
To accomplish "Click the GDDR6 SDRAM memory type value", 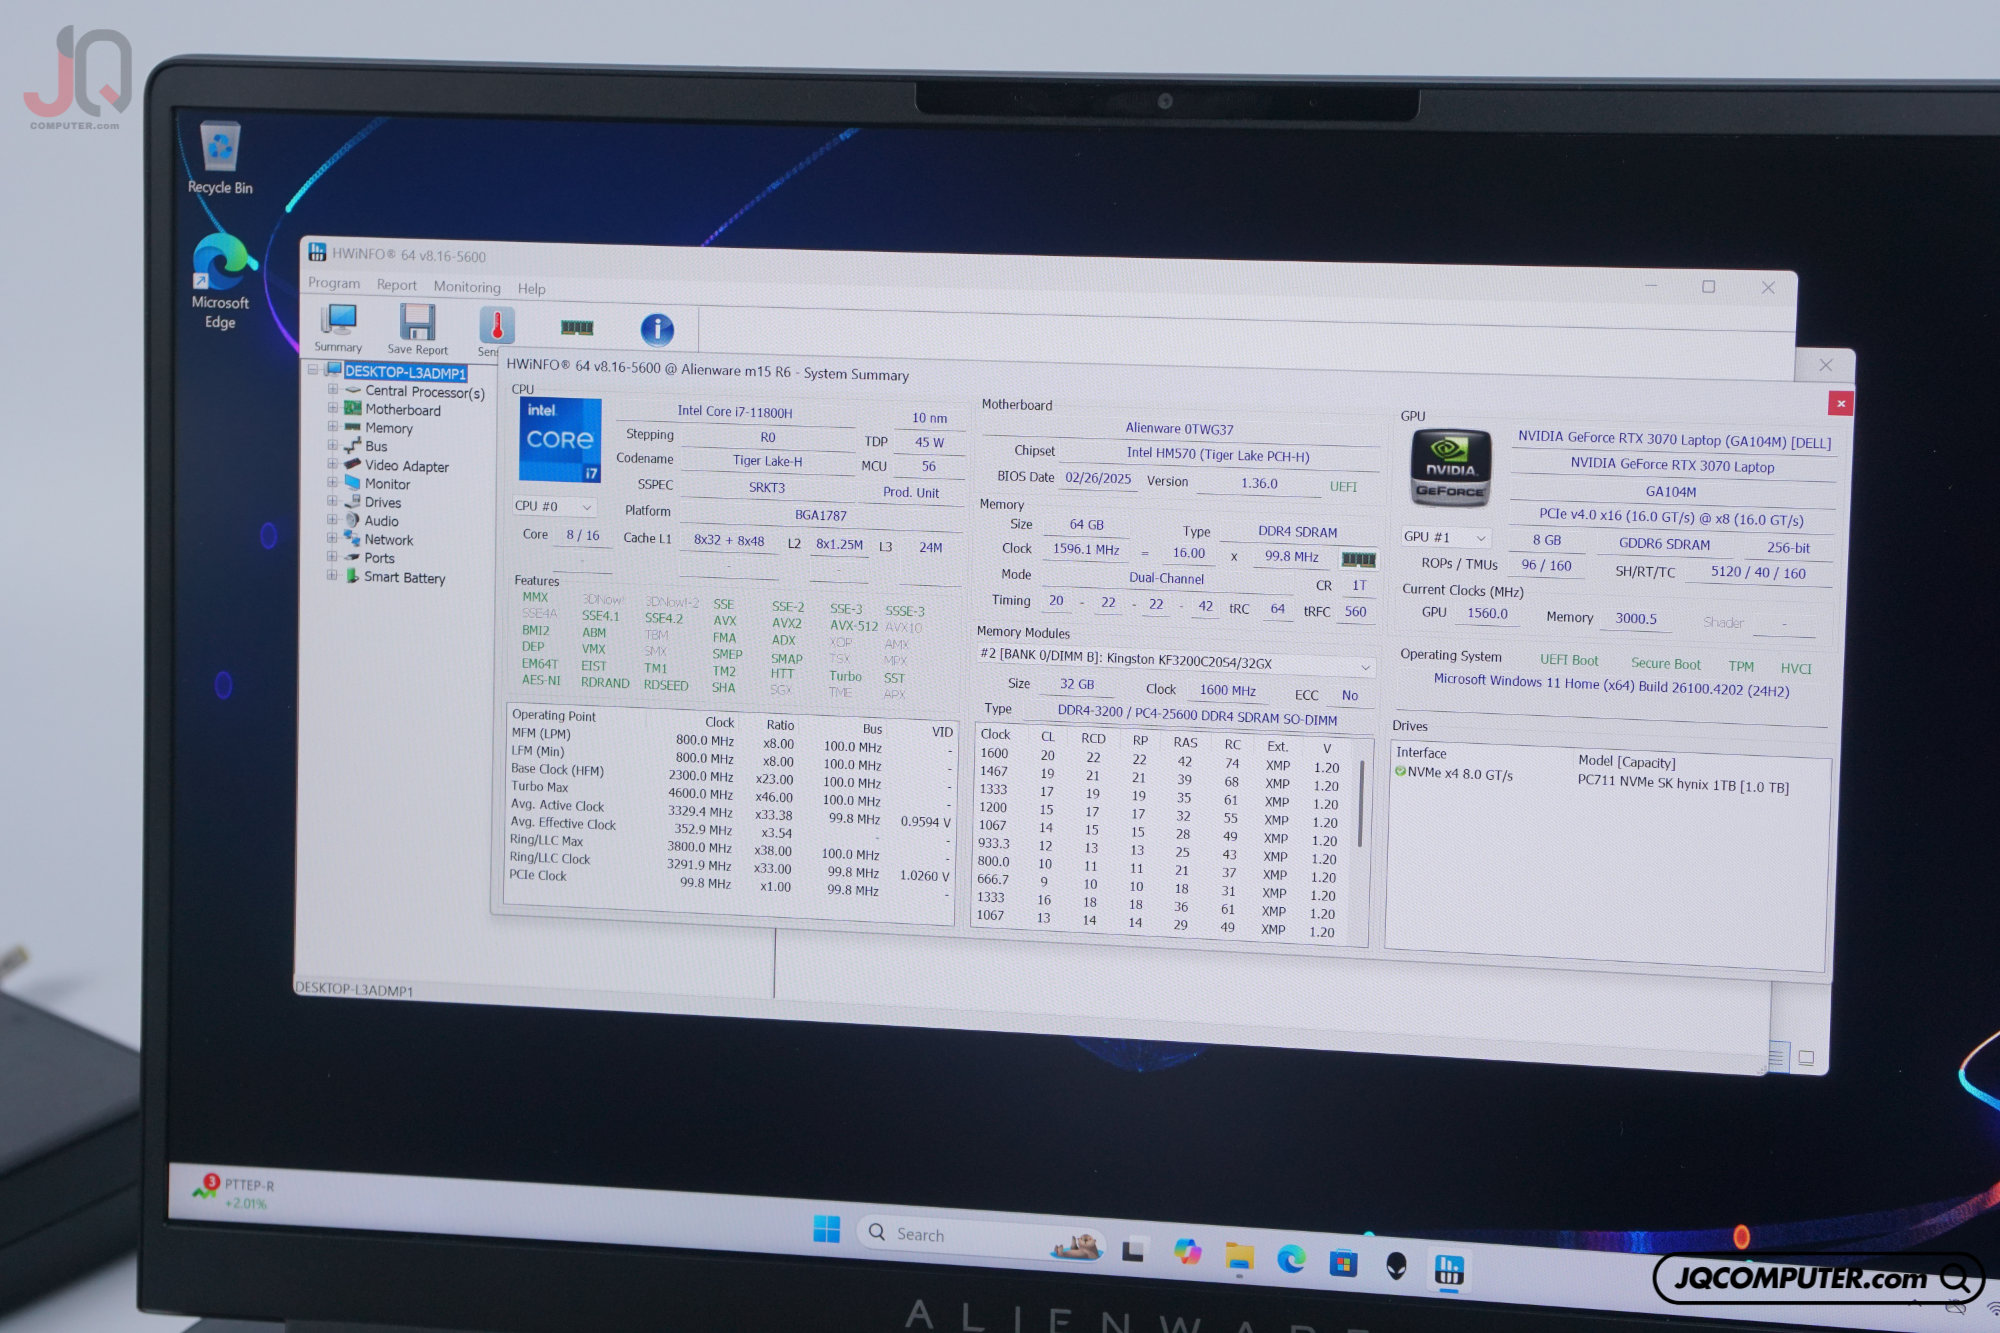I will [x=1664, y=544].
